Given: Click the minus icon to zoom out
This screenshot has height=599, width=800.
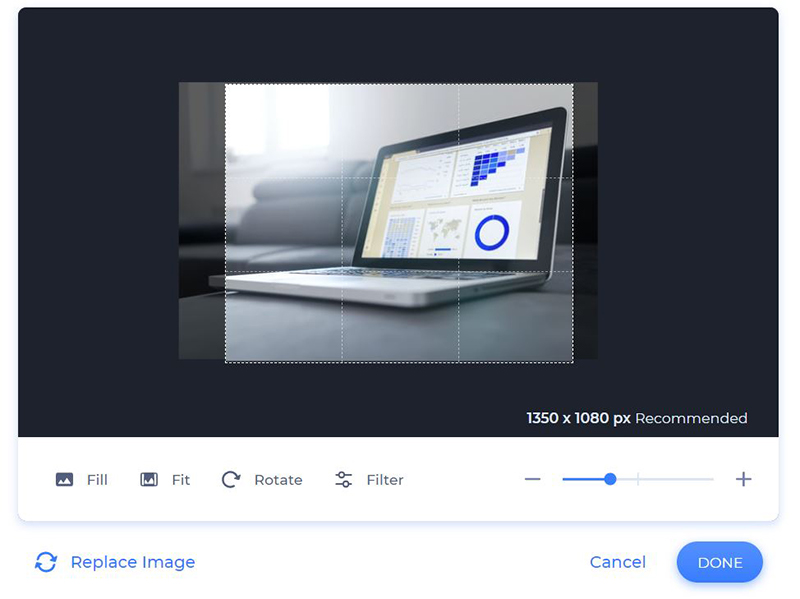Looking at the screenshot, I should [533, 480].
